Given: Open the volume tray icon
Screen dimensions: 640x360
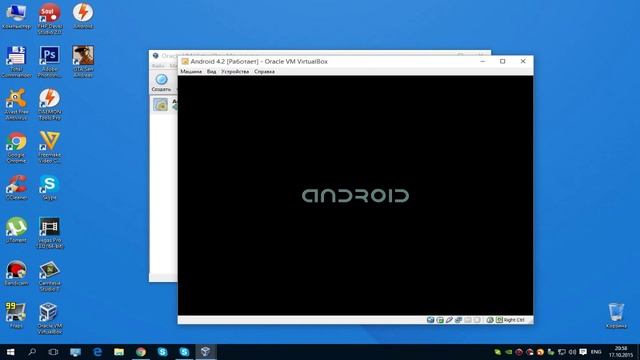Looking at the screenshot, I should [572, 352].
